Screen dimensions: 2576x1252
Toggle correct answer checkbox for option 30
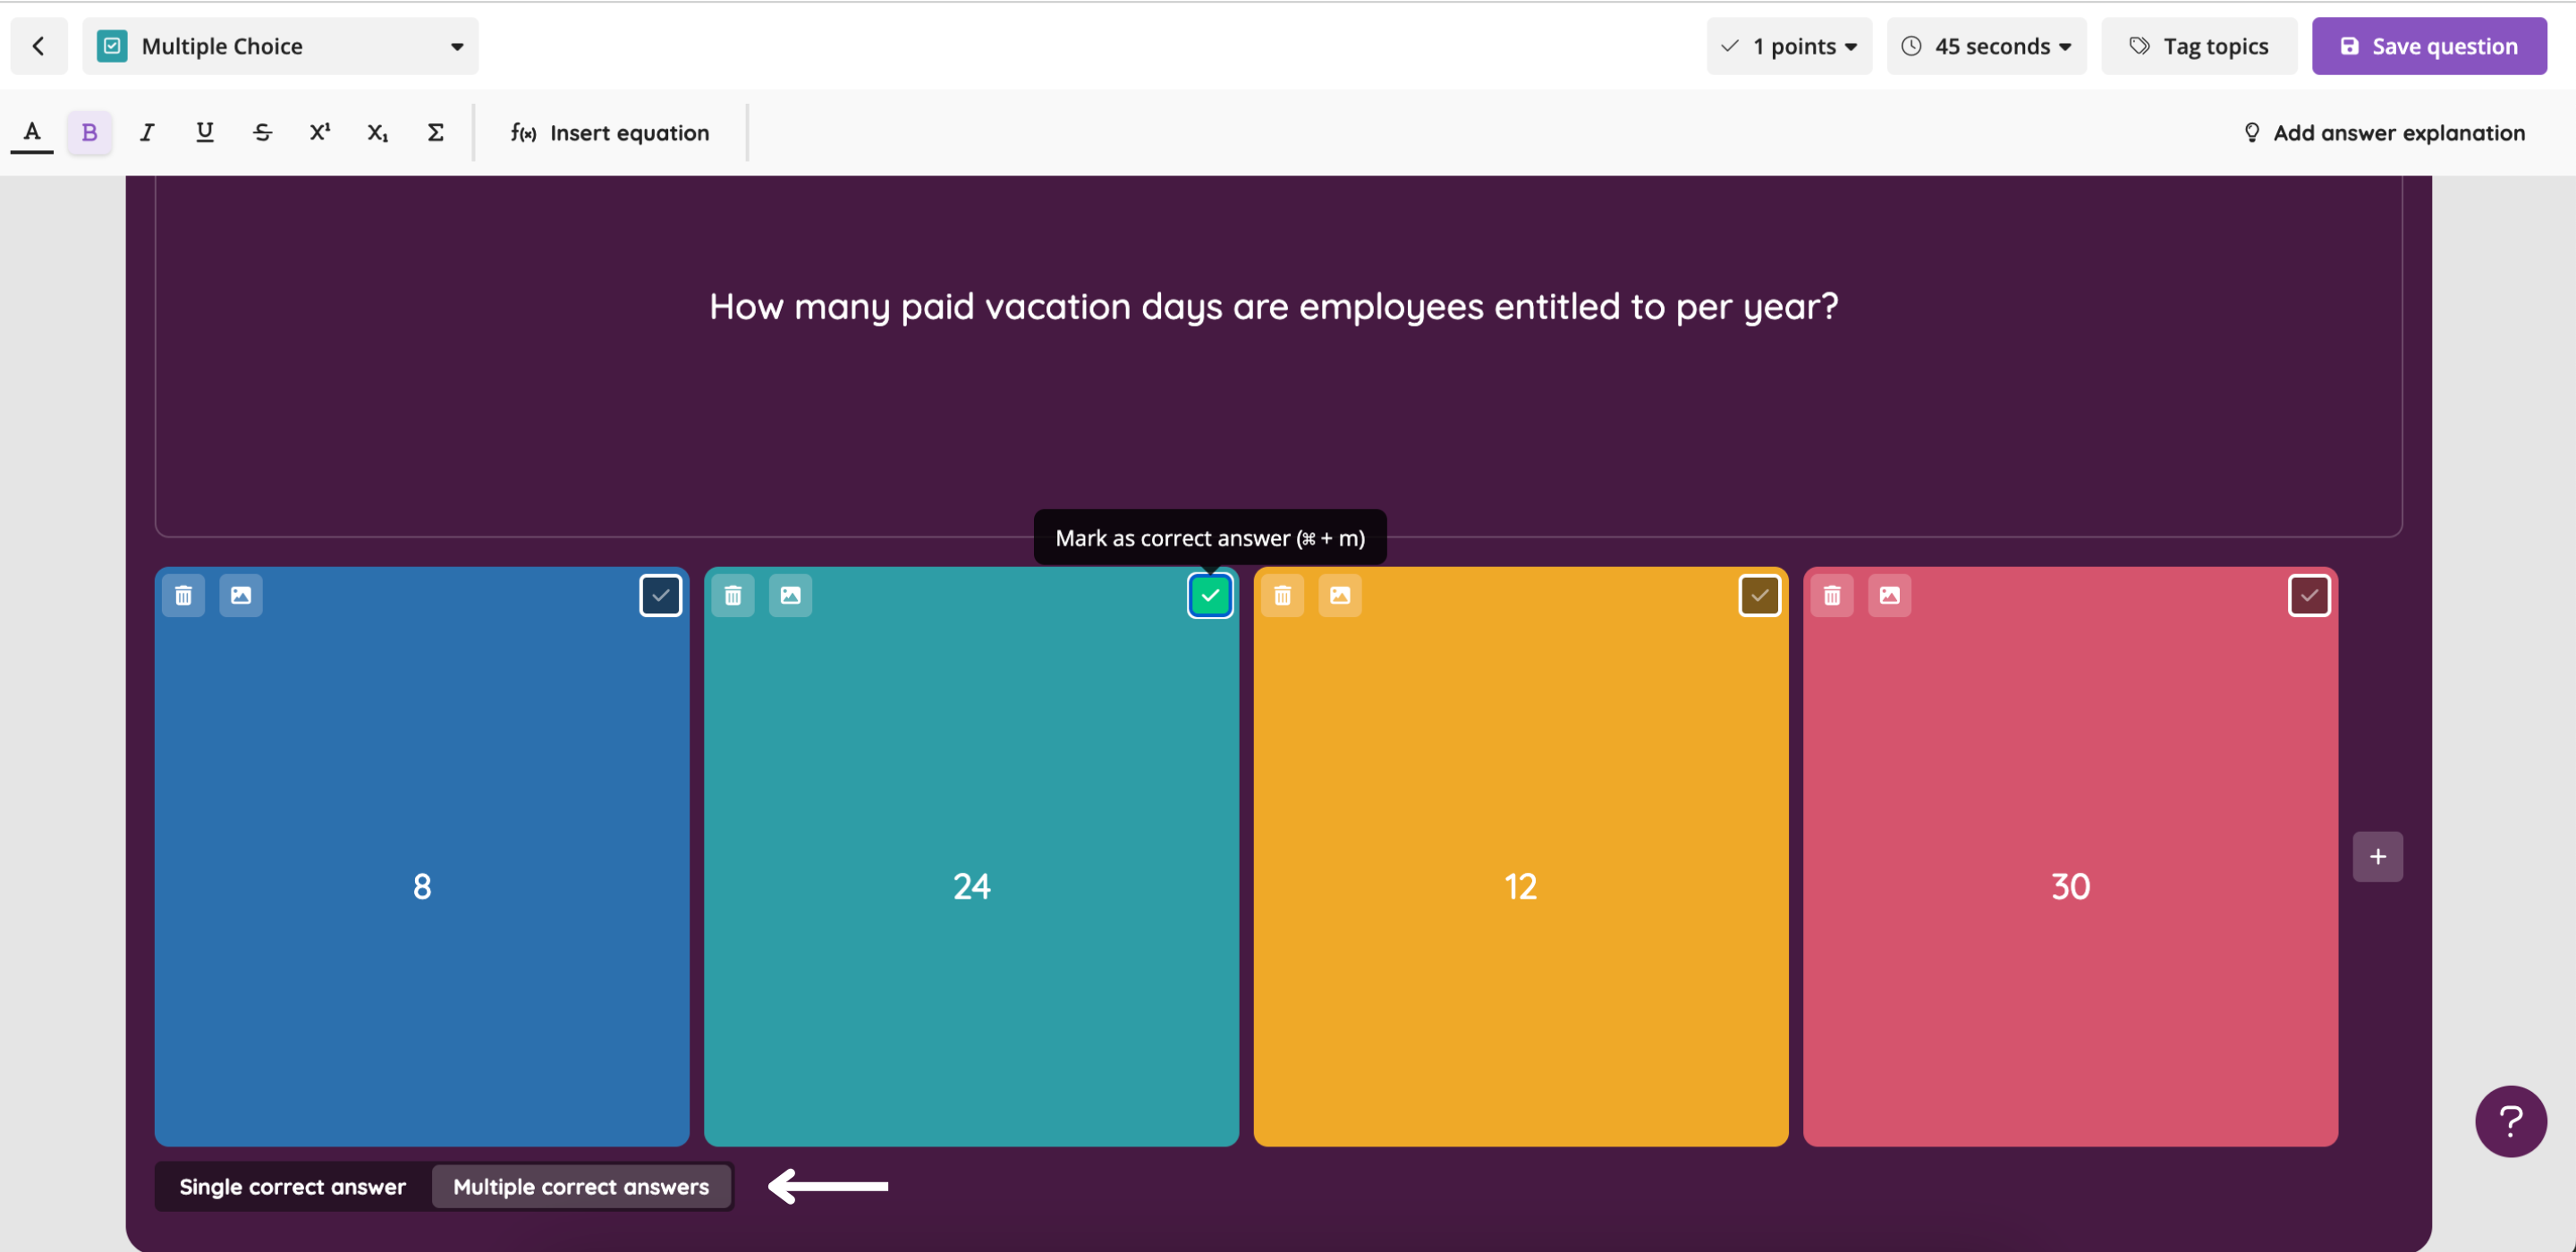(2309, 595)
